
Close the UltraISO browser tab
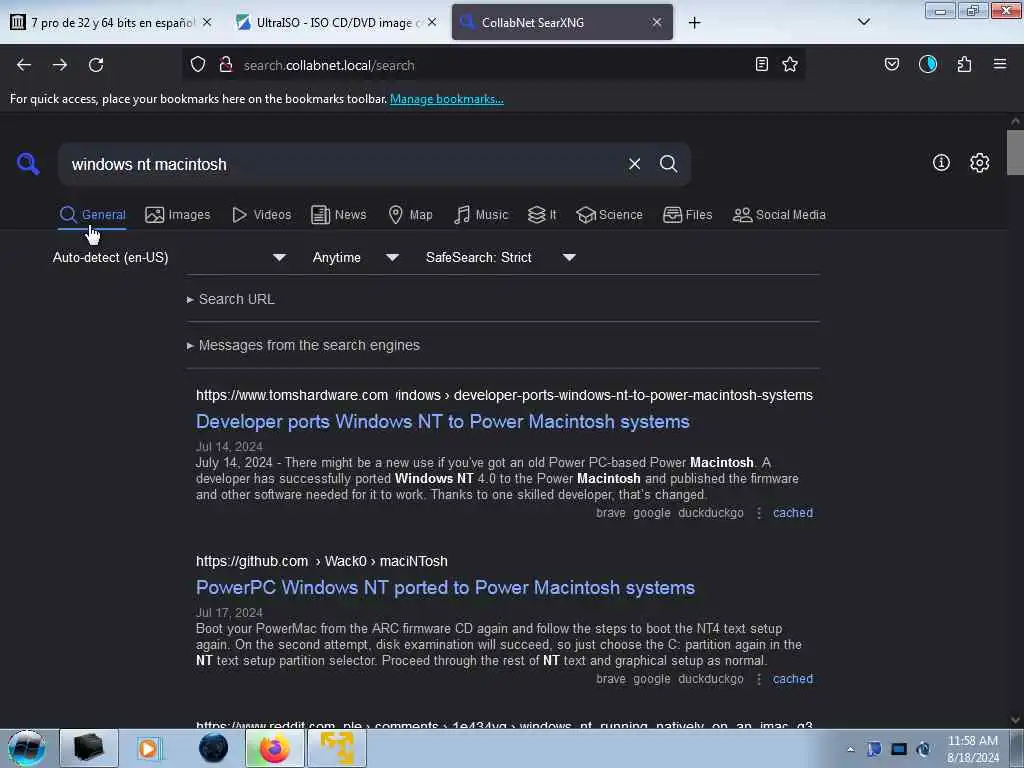(x=432, y=22)
